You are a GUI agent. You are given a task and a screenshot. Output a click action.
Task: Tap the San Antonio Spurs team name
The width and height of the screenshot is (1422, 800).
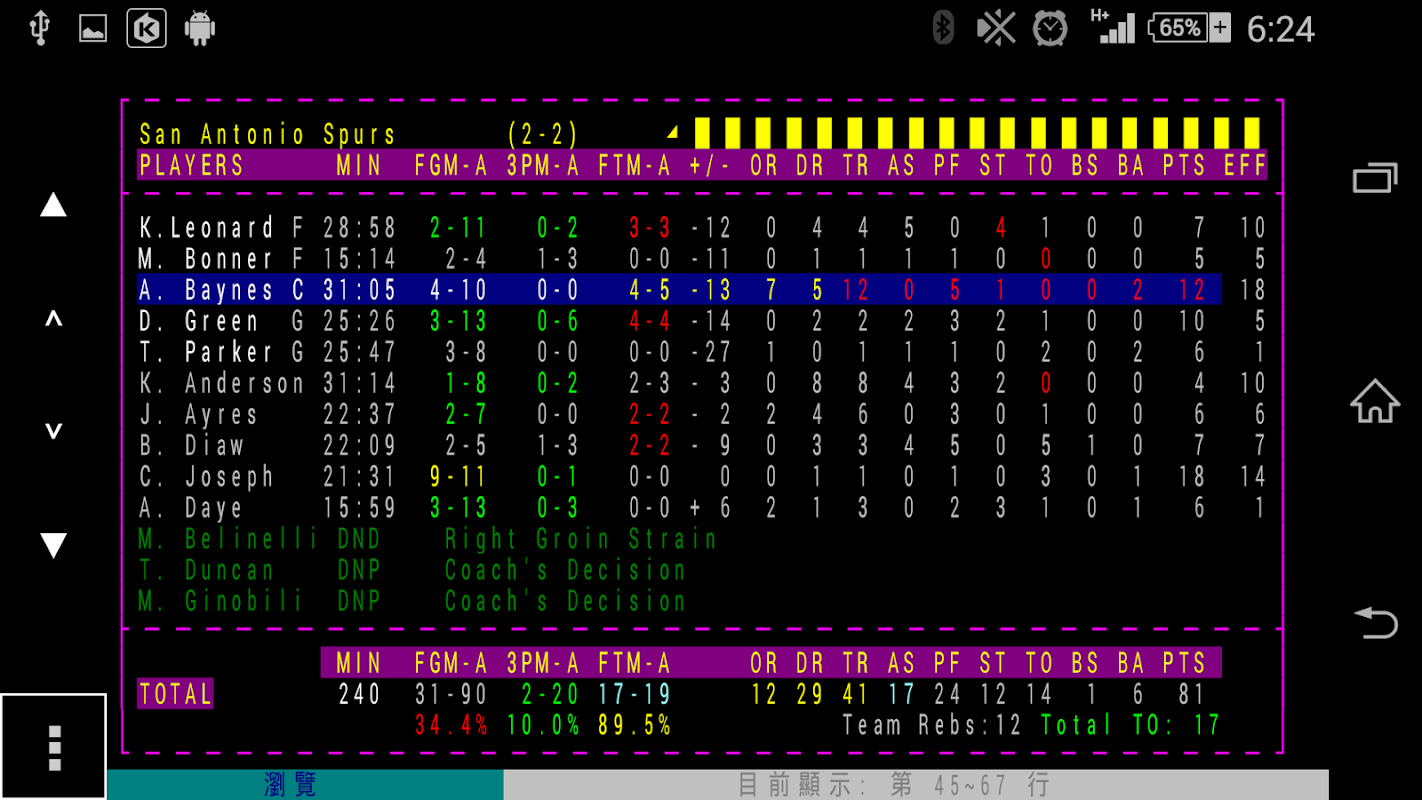[267, 134]
